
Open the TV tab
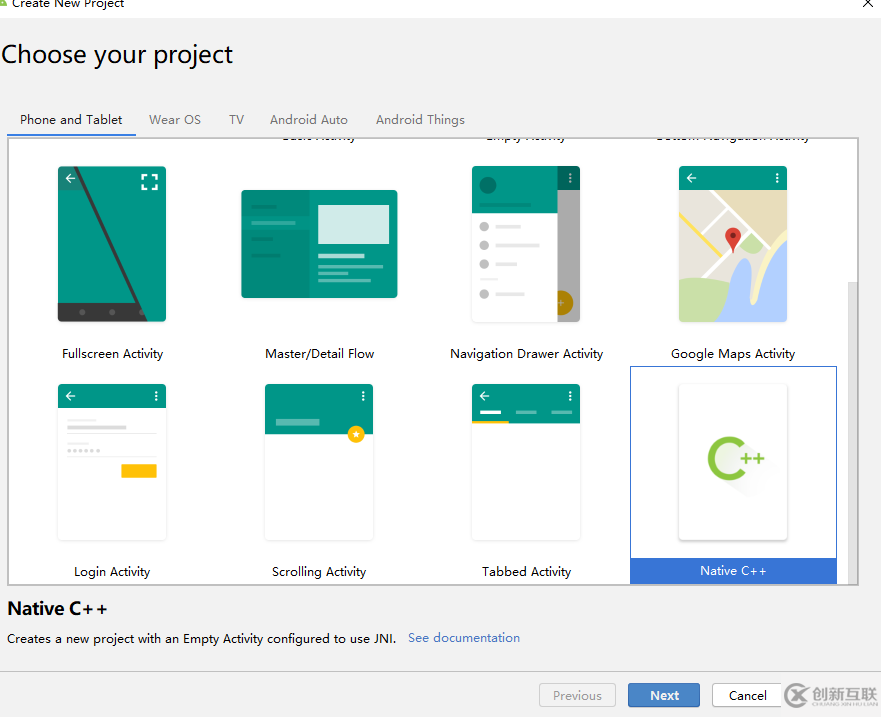click(x=236, y=120)
